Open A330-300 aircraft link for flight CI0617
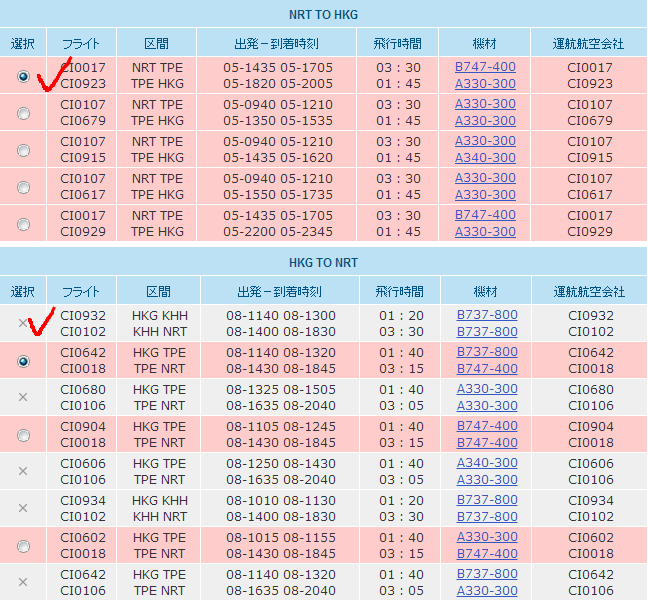This screenshot has height=600, width=648. click(x=485, y=195)
